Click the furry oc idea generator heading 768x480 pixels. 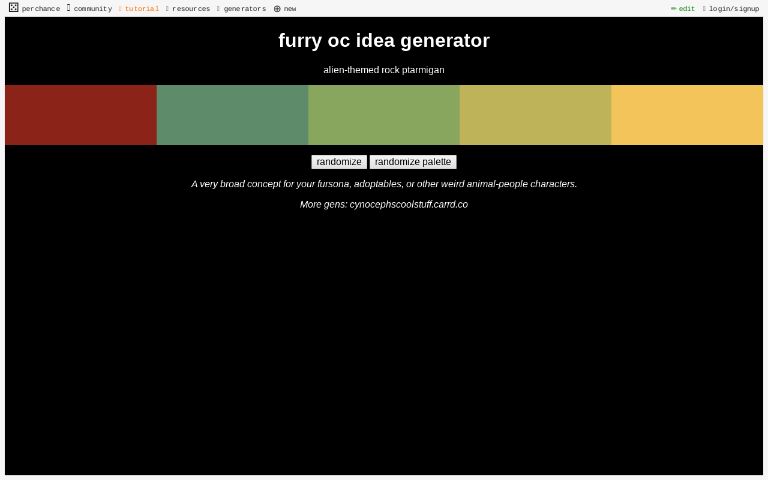383,41
